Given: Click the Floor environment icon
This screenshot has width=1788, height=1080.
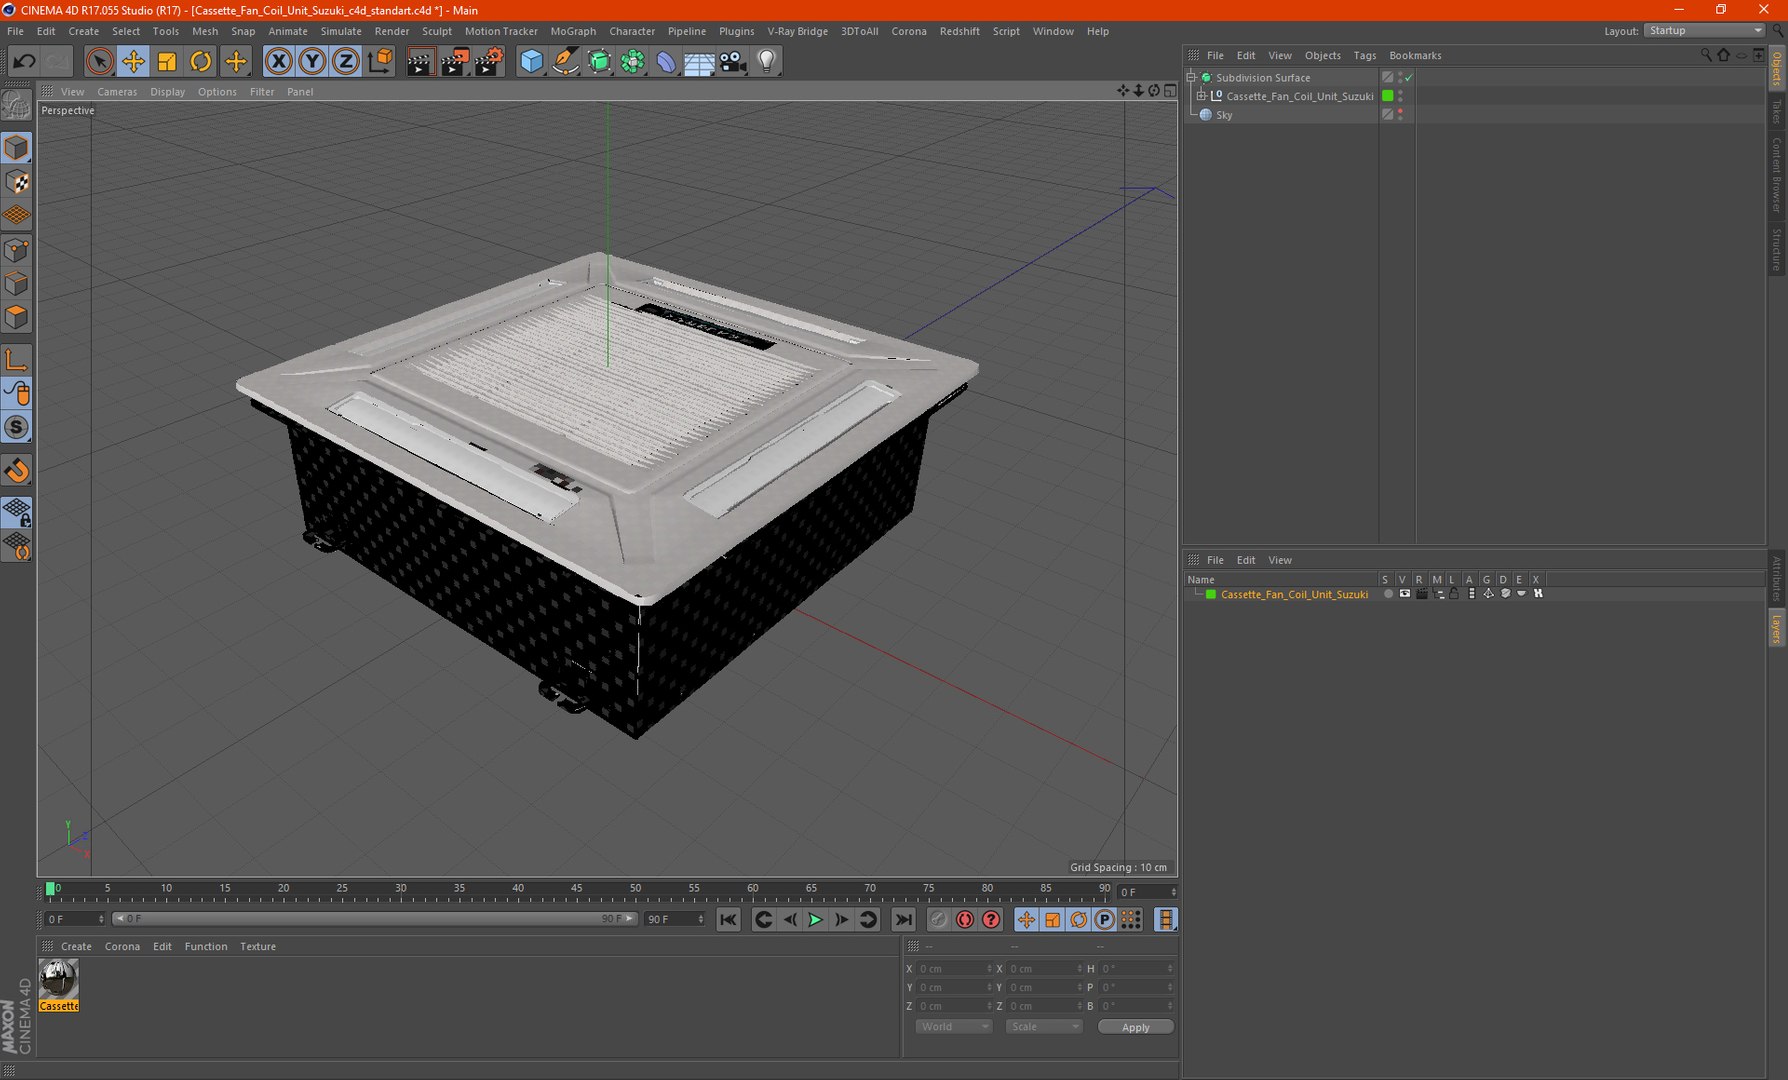Looking at the screenshot, I should [699, 62].
